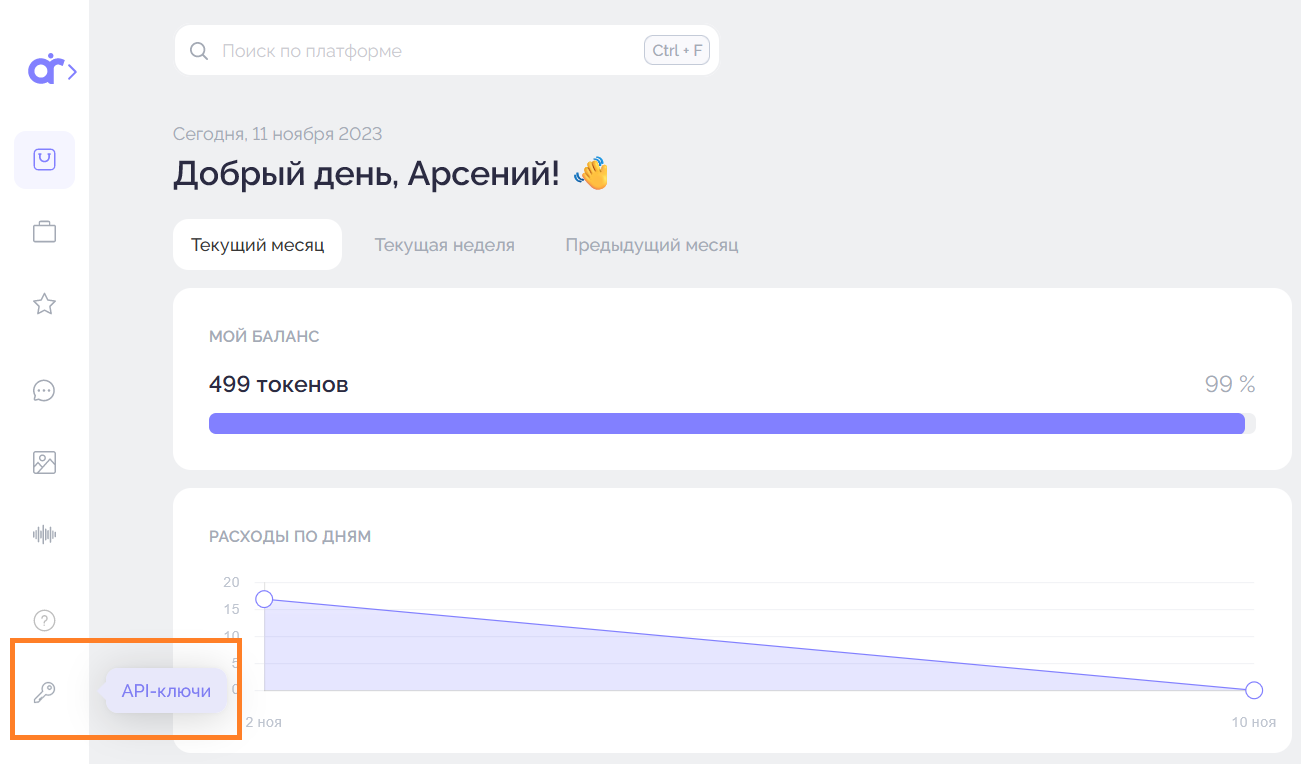The image size is (1301, 764).
Task: Click the "МОЙ БАЛАНС" heading
Action: pyautogui.click(x=264, y=337)
